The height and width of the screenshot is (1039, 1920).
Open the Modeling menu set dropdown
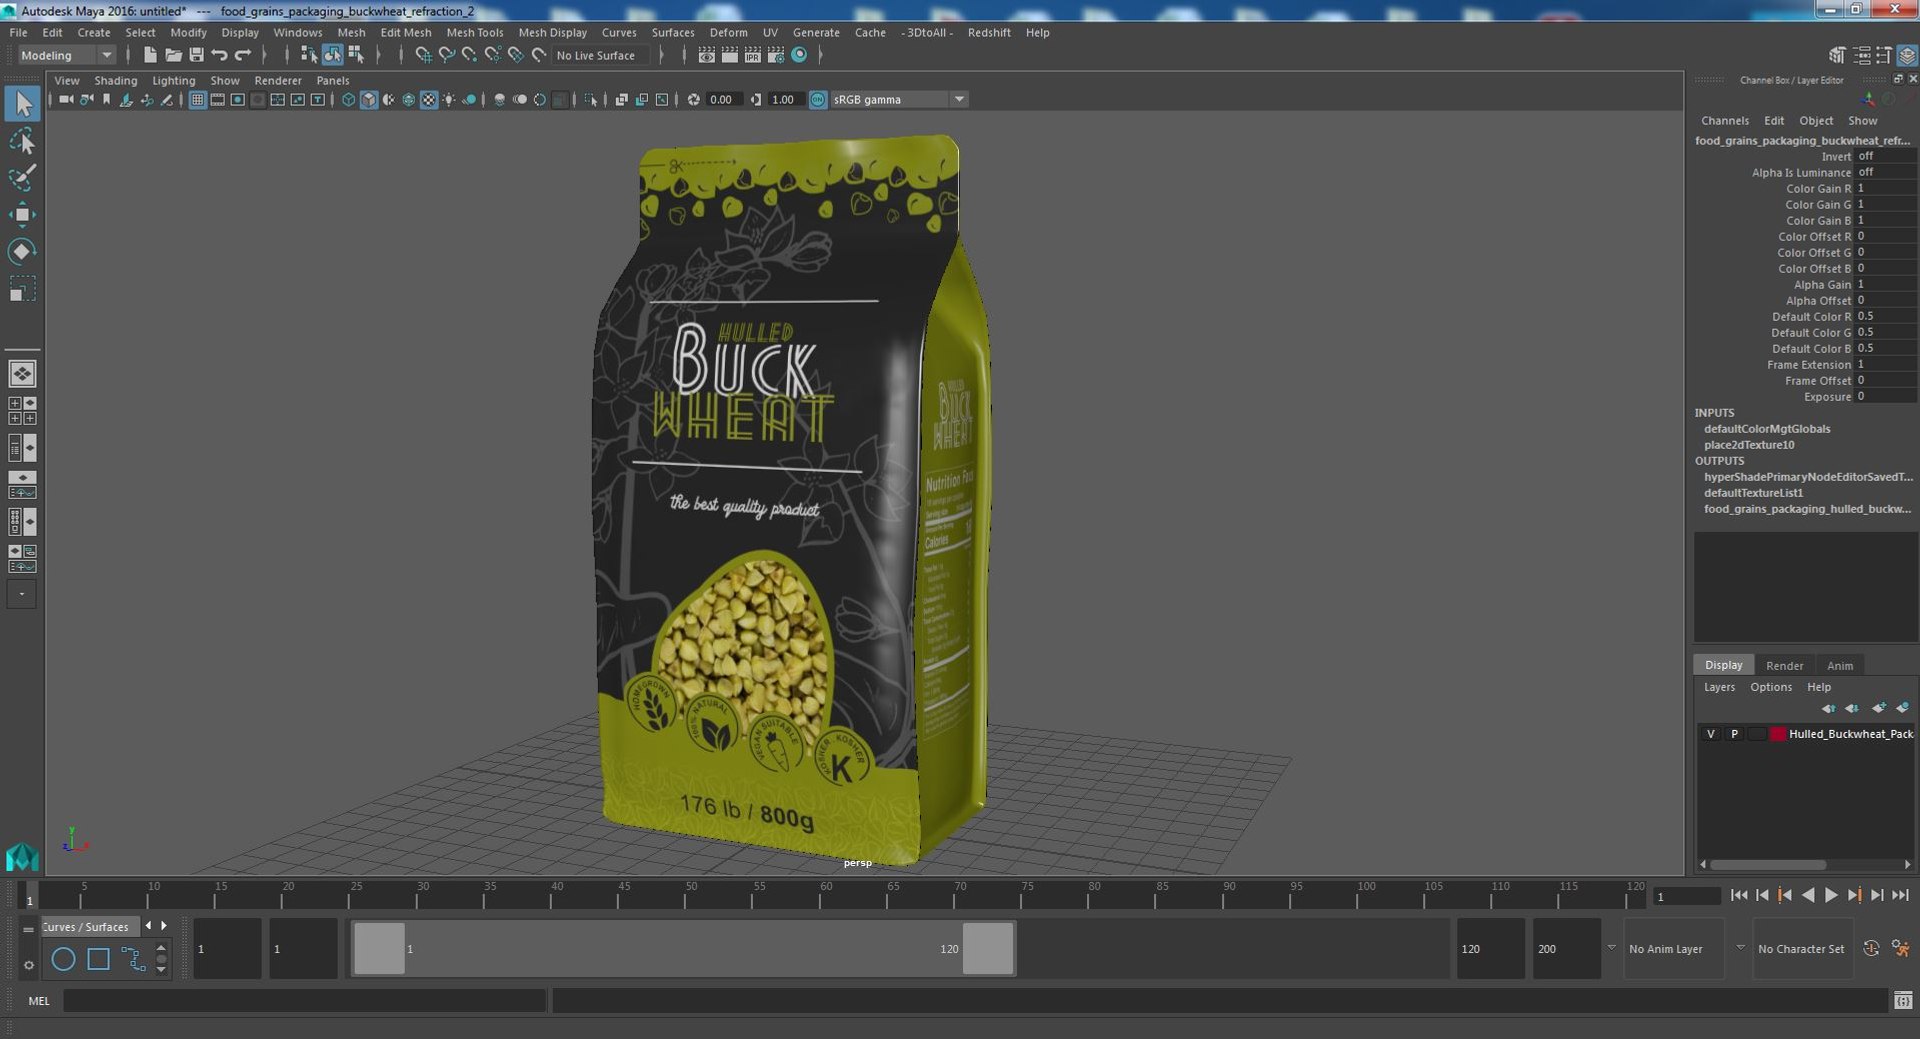pos(66,55)
